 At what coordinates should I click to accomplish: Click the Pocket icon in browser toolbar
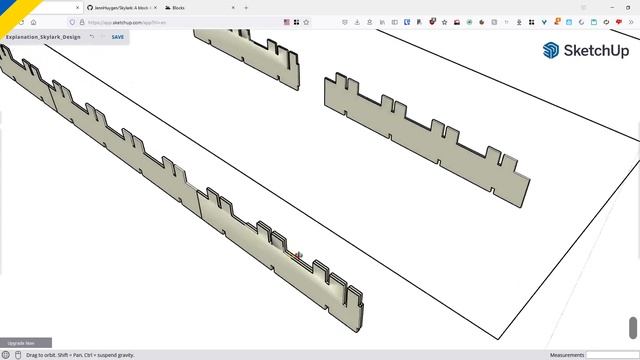[x=345, y=22]
